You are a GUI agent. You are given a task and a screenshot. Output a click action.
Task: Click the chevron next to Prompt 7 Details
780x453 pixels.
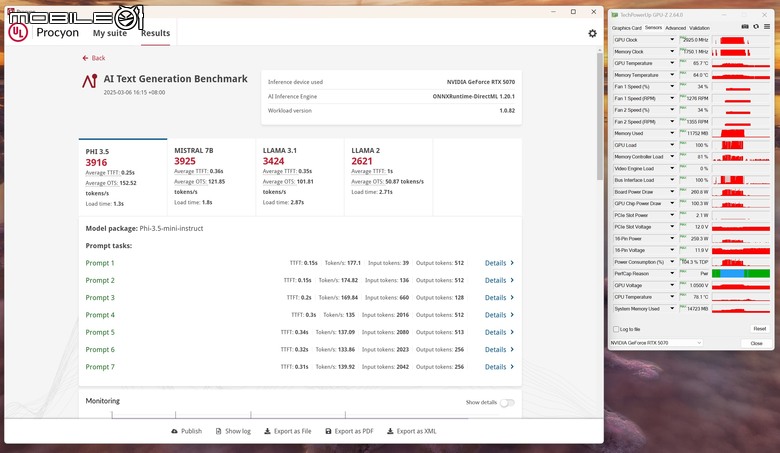coord(512,366)
